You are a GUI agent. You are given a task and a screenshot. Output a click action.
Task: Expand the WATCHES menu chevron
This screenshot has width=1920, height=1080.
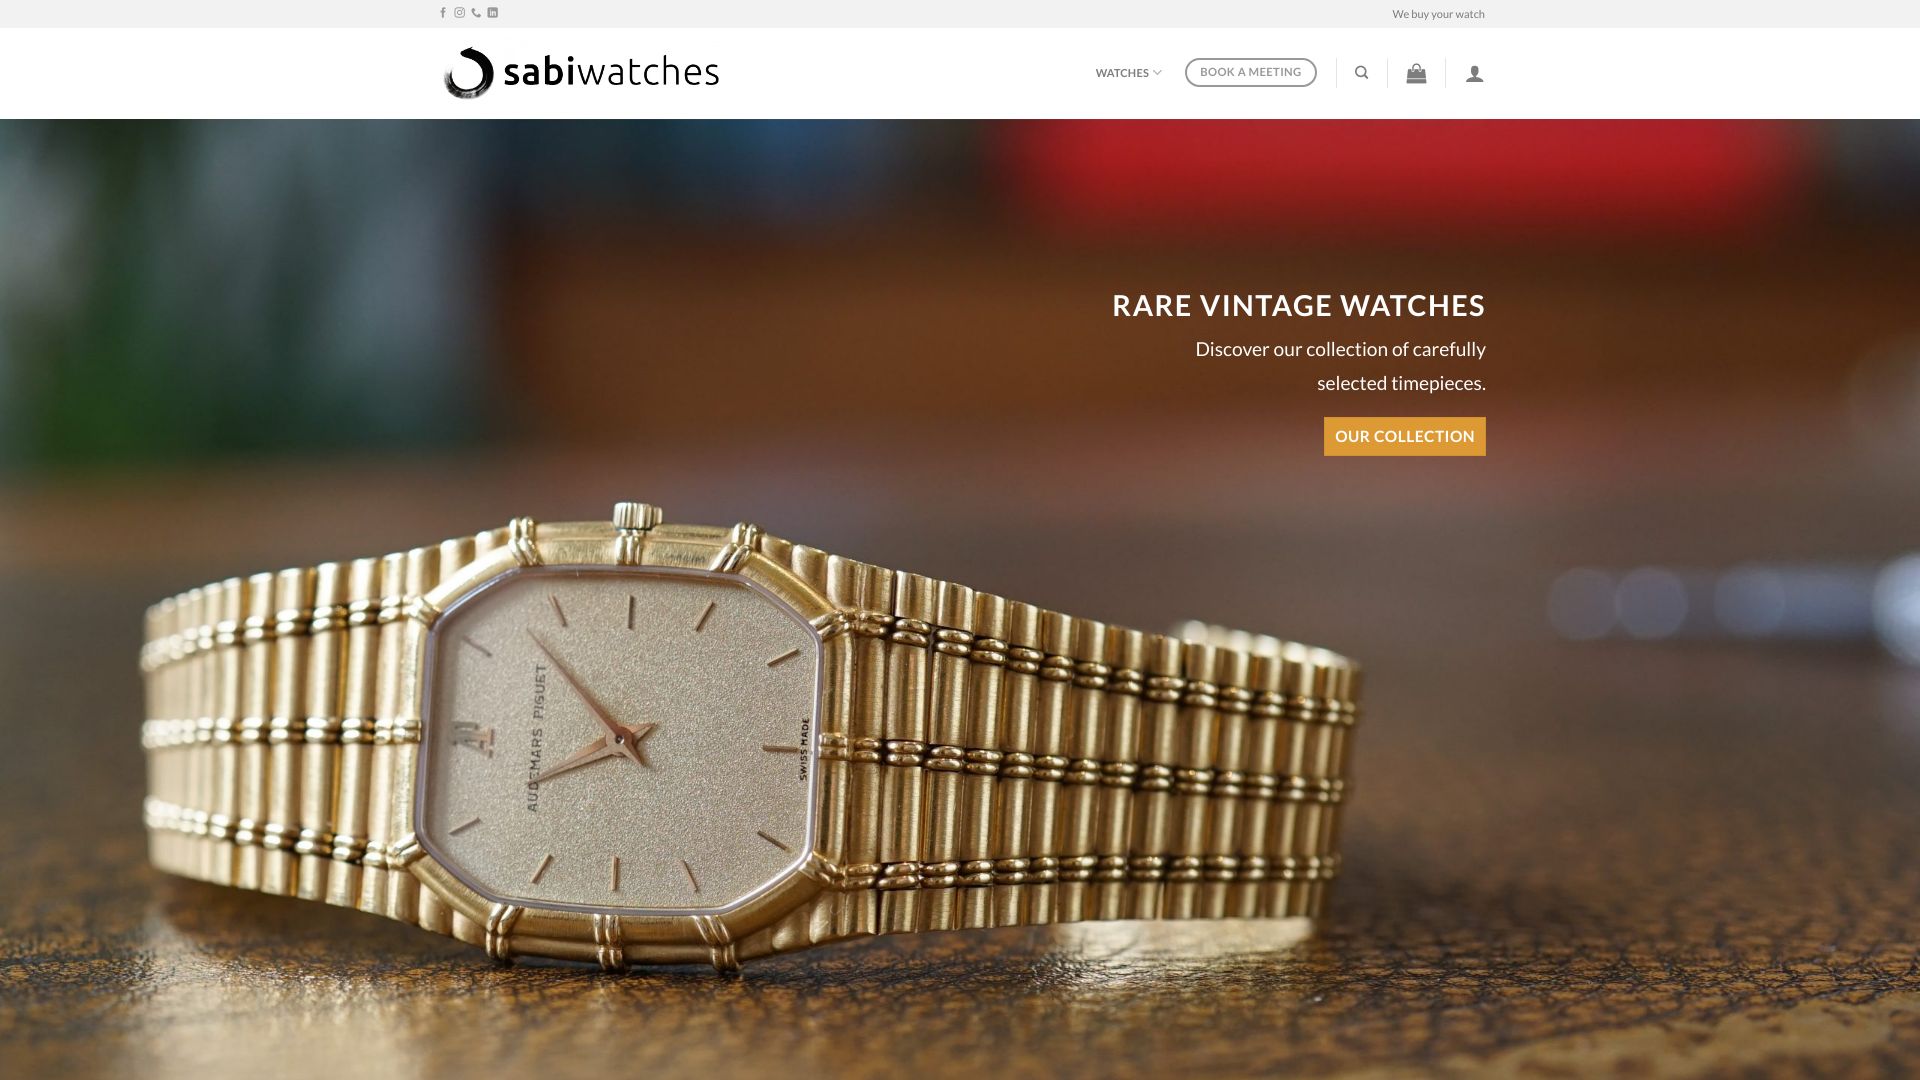point(1158,72)
